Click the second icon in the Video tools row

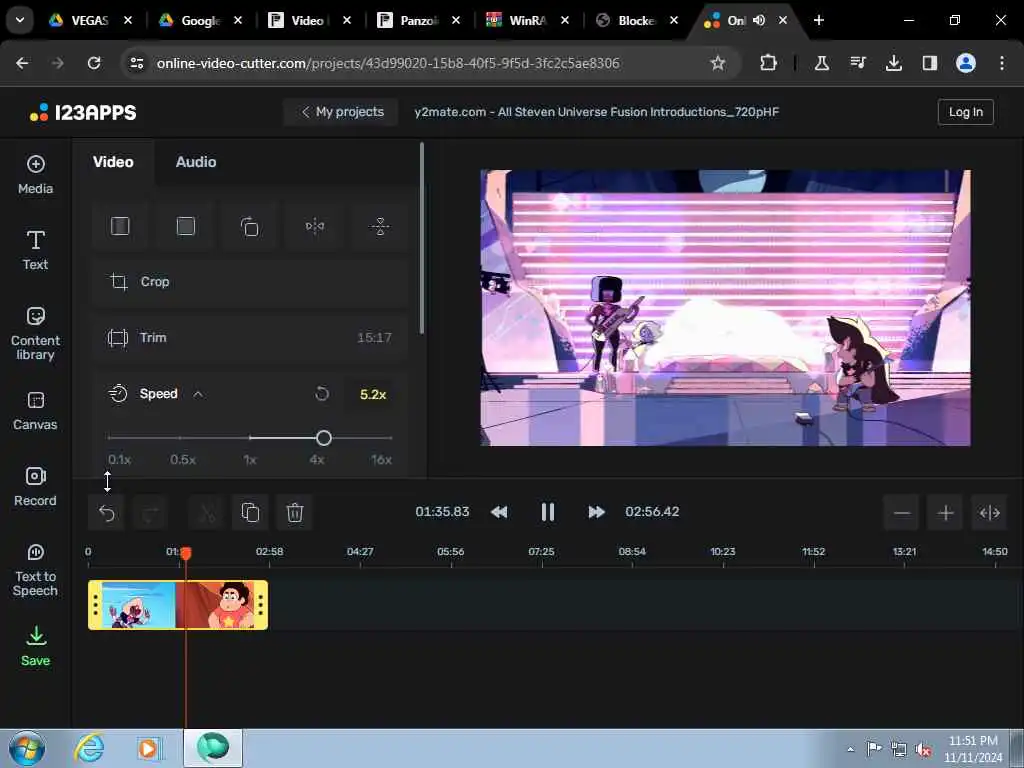click(x=185, y=226)
